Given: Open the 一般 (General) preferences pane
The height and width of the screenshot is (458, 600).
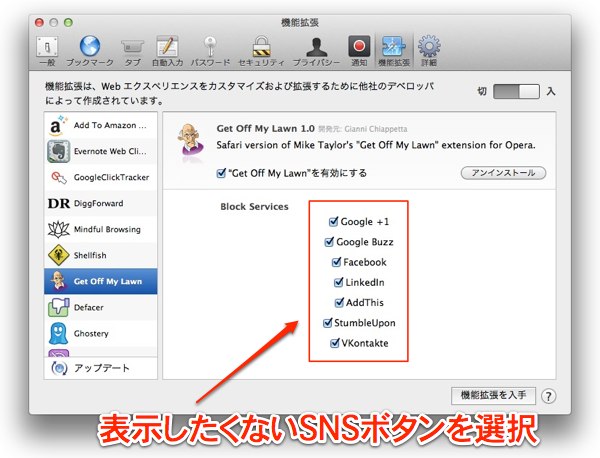Looking at the screenshot, I should 47,51.
